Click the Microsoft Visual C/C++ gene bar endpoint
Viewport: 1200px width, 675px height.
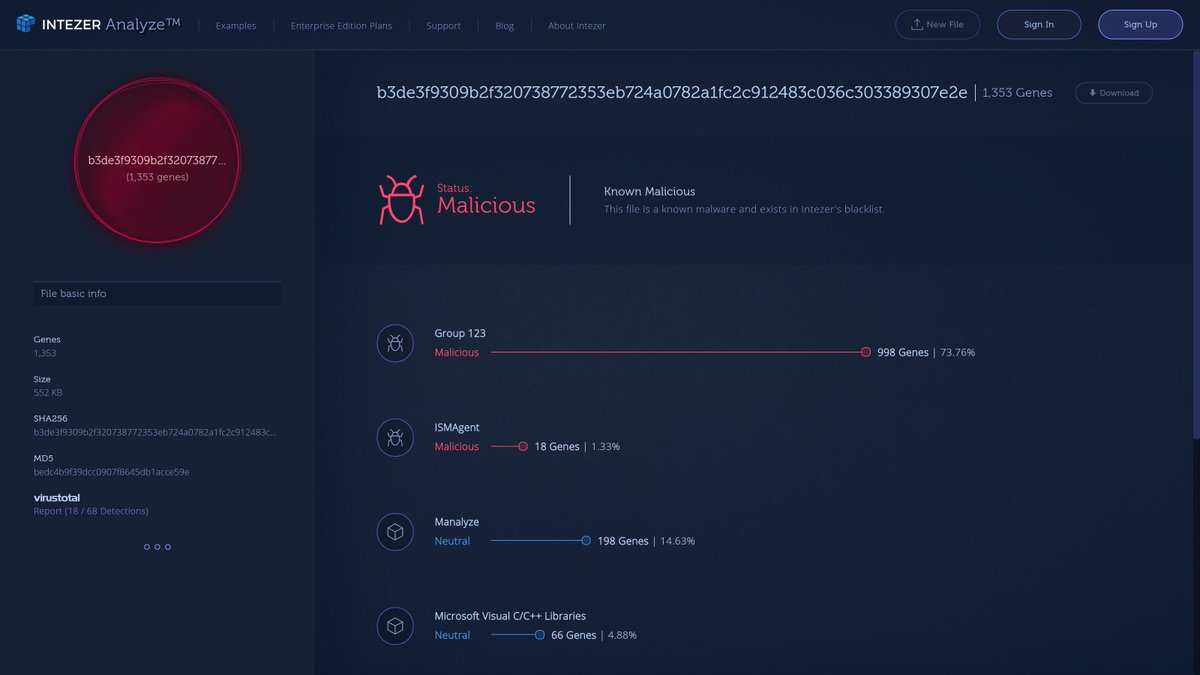tap(540, 635)
